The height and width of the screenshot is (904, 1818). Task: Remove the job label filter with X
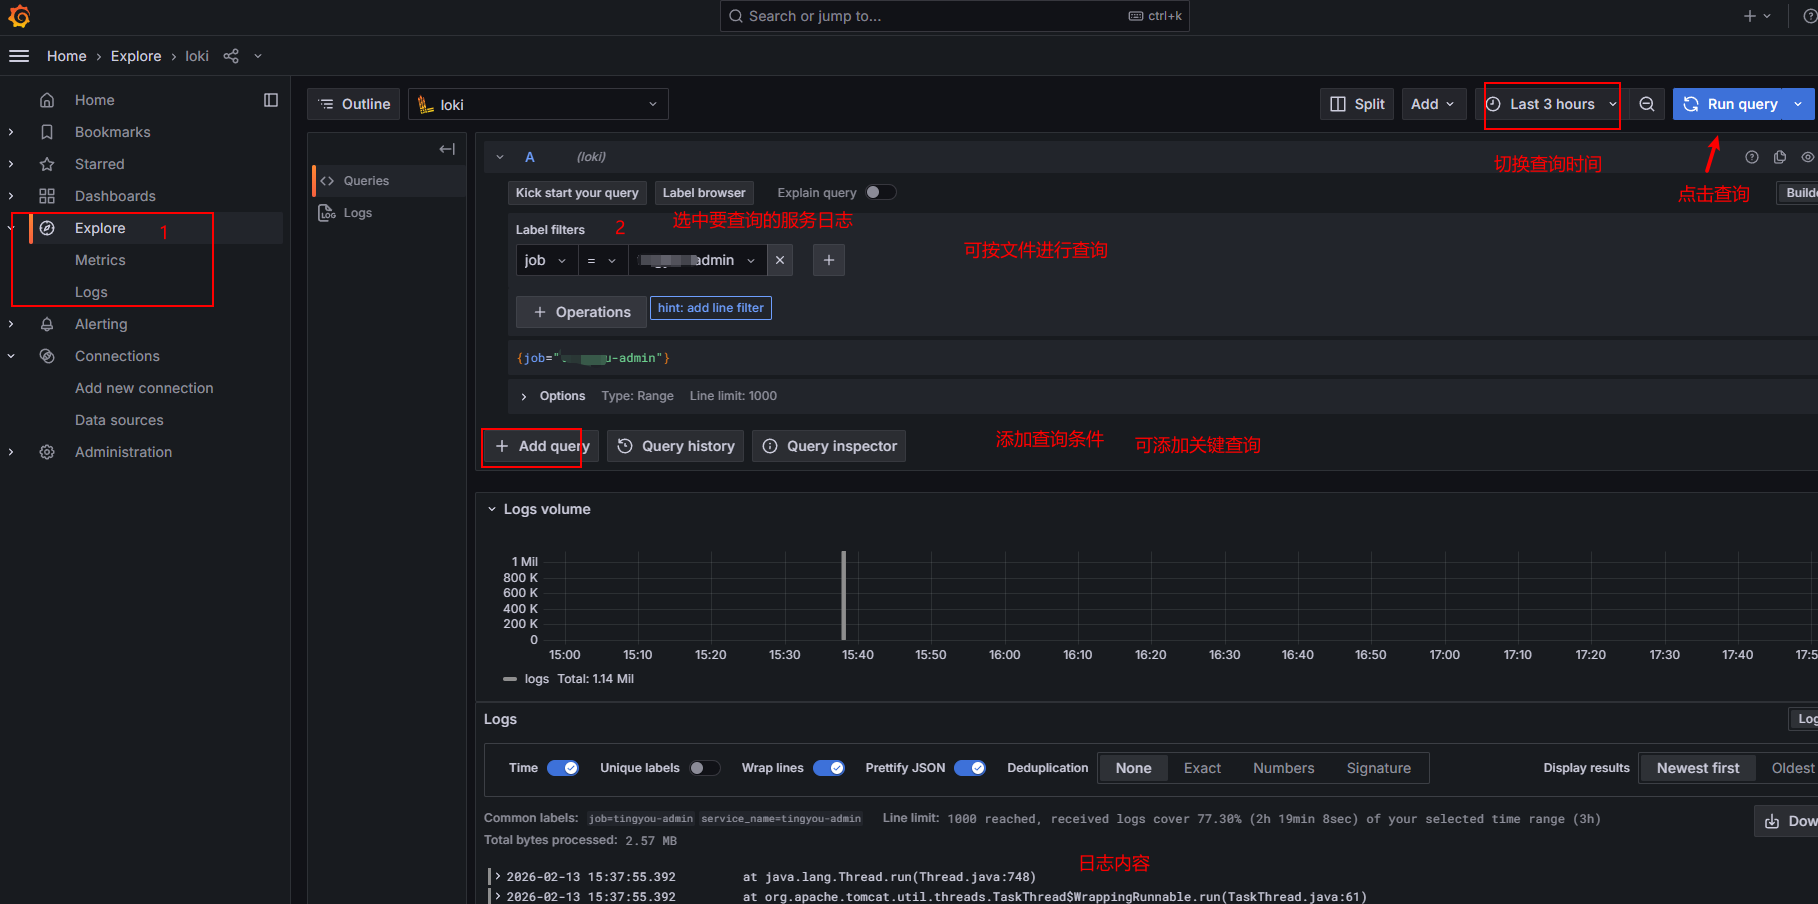[x=780, y=260]
